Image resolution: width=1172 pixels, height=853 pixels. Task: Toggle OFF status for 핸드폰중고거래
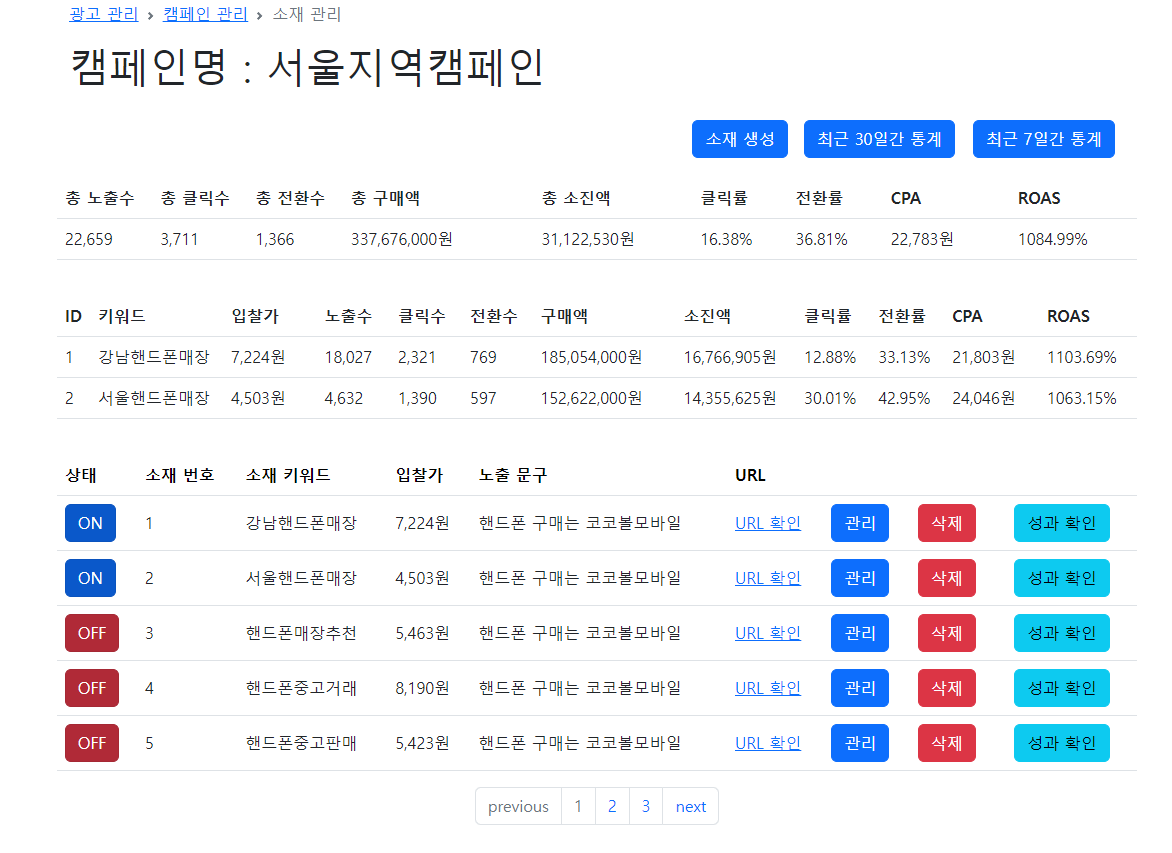92,688
